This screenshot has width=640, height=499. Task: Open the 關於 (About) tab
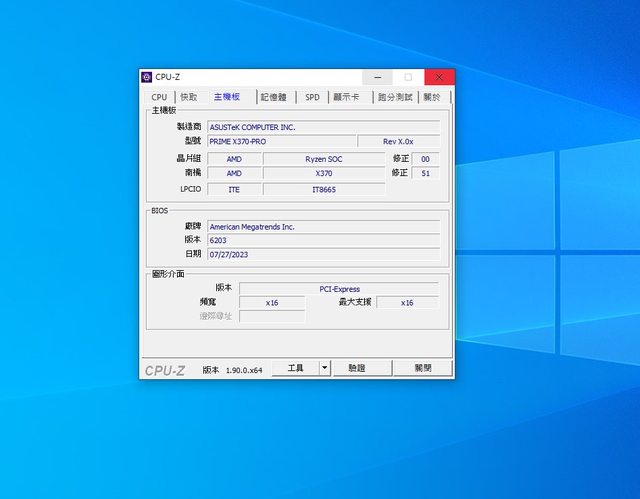tap(432, 97)
